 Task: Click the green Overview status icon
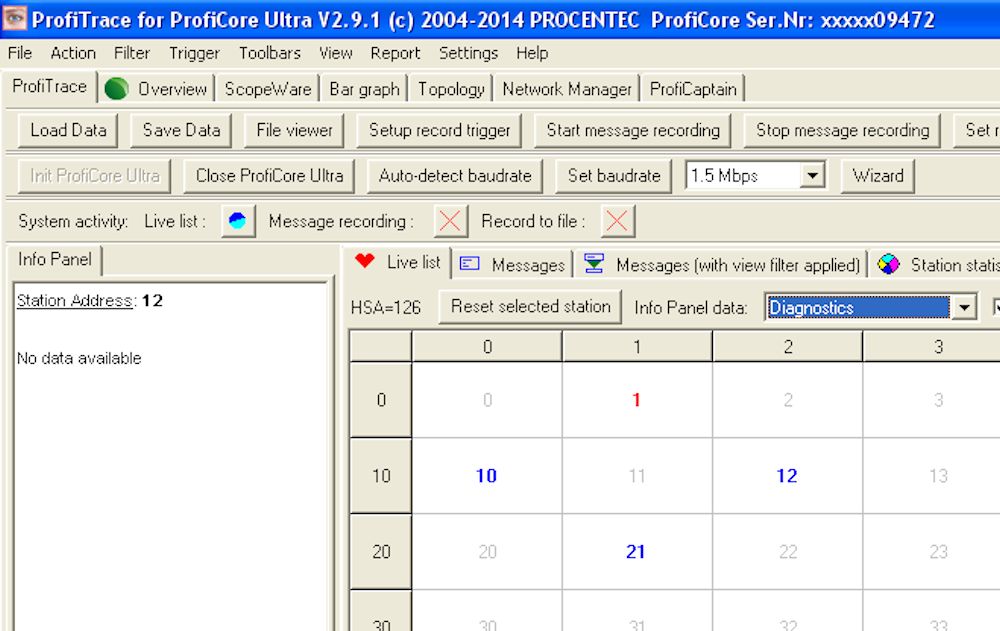click(x=117, y=89)
